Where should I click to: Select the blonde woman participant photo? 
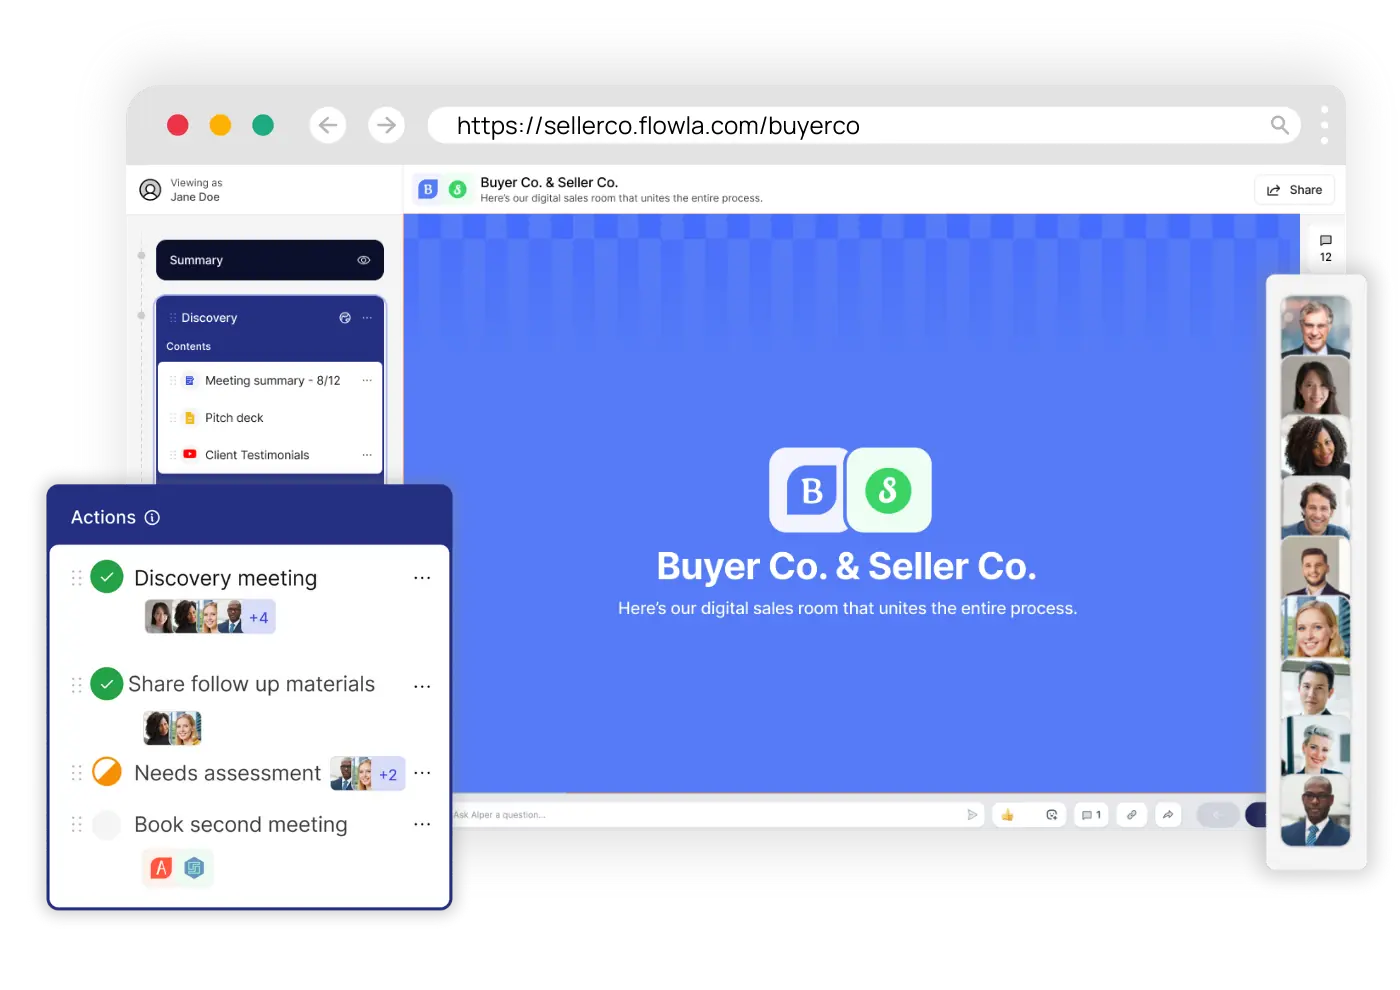[x=1316, y=626]
